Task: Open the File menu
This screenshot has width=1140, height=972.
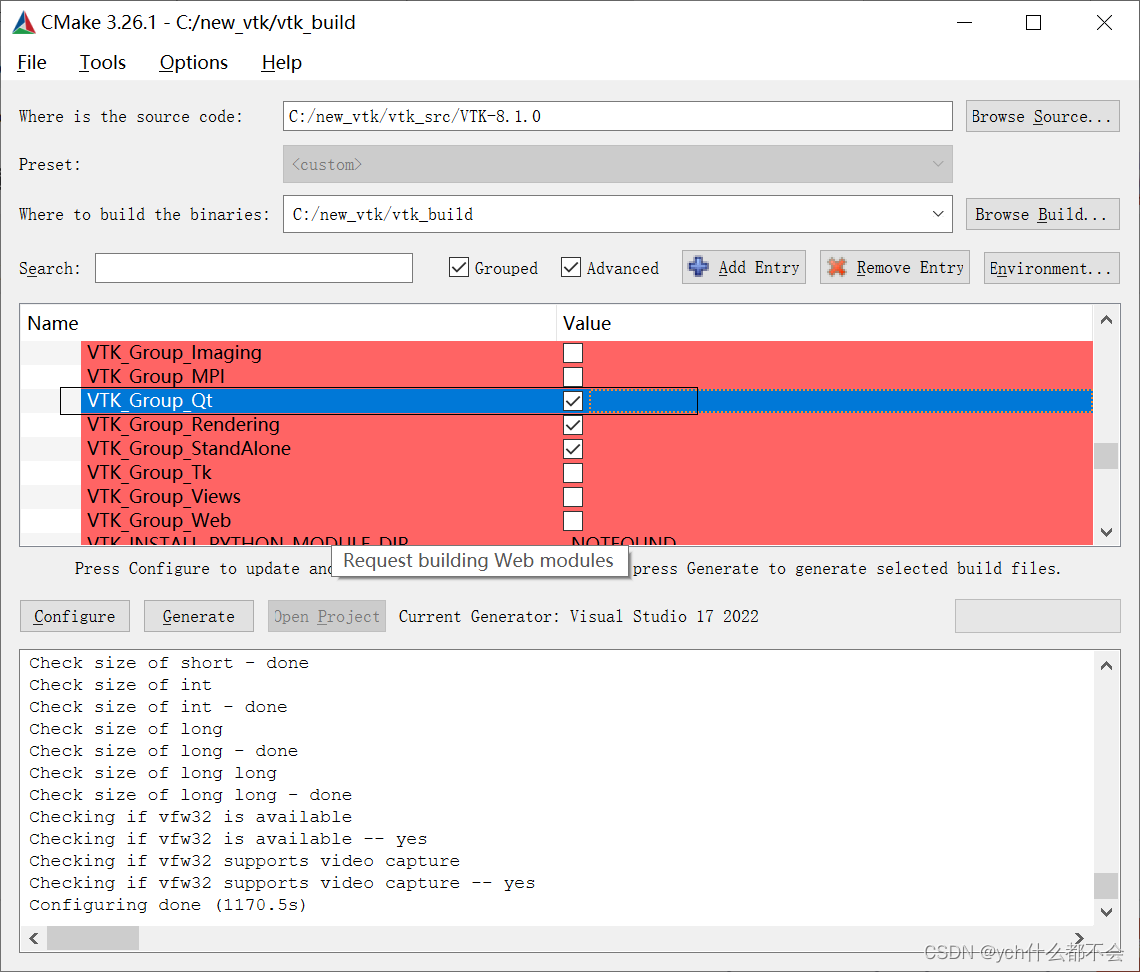Action: (x=31, y=62)
